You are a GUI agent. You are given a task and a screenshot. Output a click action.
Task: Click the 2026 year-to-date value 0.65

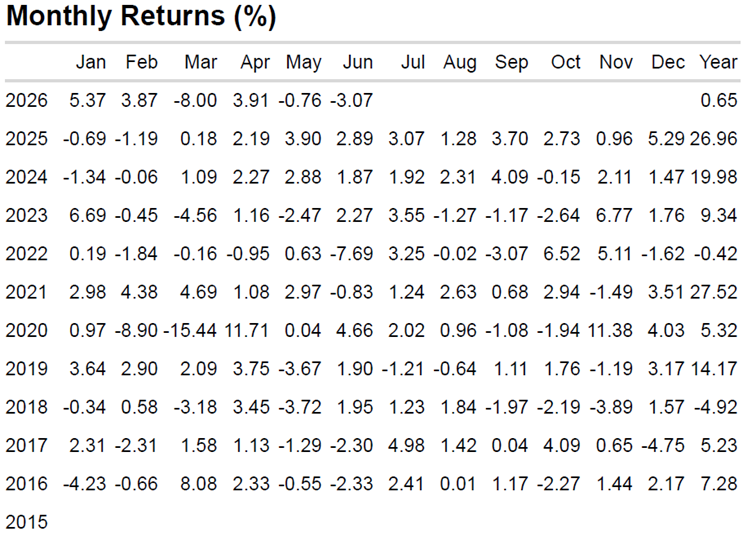click(718, 101)
